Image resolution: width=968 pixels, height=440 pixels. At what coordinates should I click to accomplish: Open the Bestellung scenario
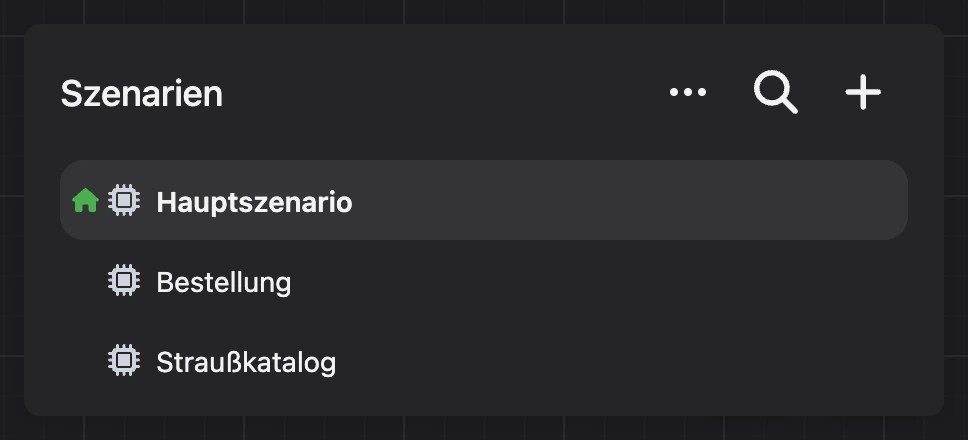click(x=223, y=283)
